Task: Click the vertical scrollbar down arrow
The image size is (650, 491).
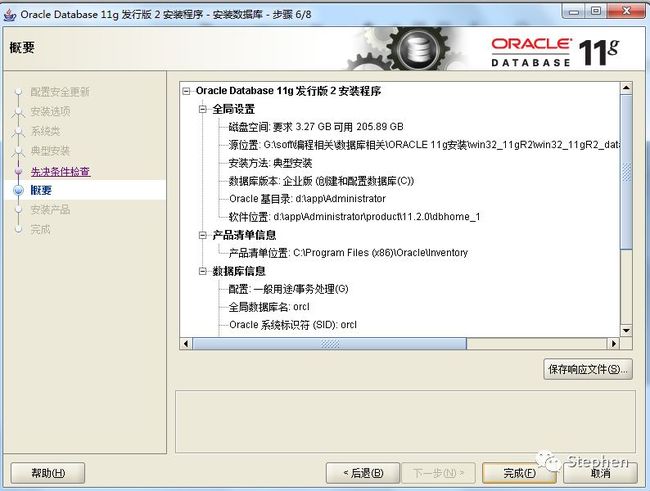Action: pos(626,331)
